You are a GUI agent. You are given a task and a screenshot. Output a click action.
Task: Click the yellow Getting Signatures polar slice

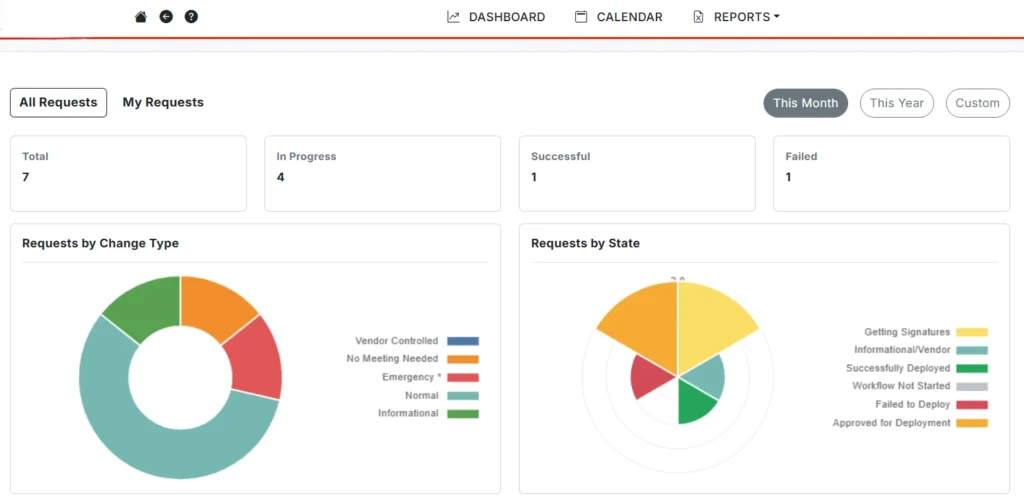tap(712, 323)
